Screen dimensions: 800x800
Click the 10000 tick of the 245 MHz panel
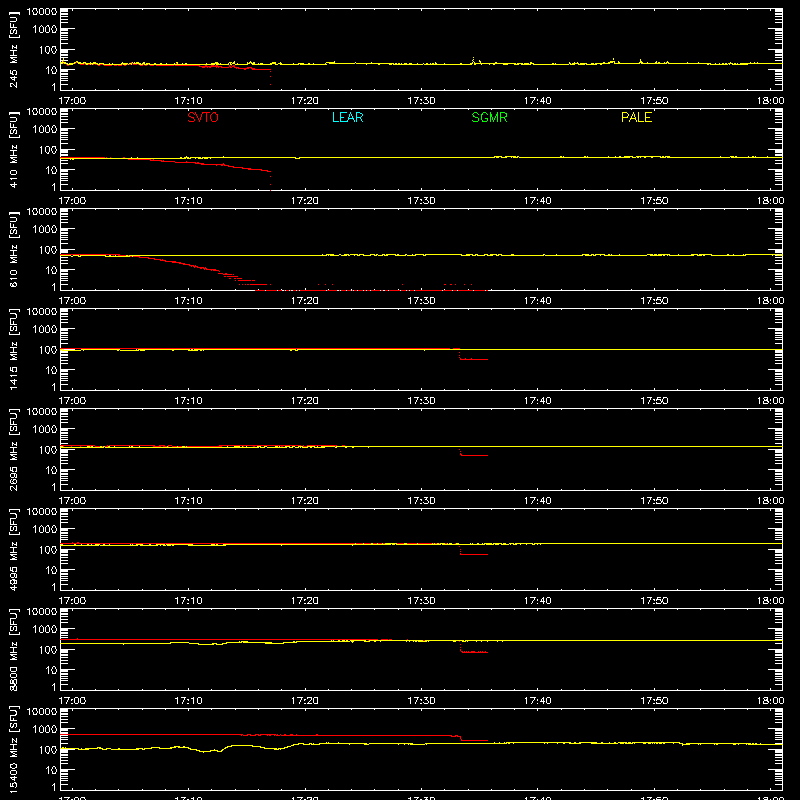pos(42,12)
